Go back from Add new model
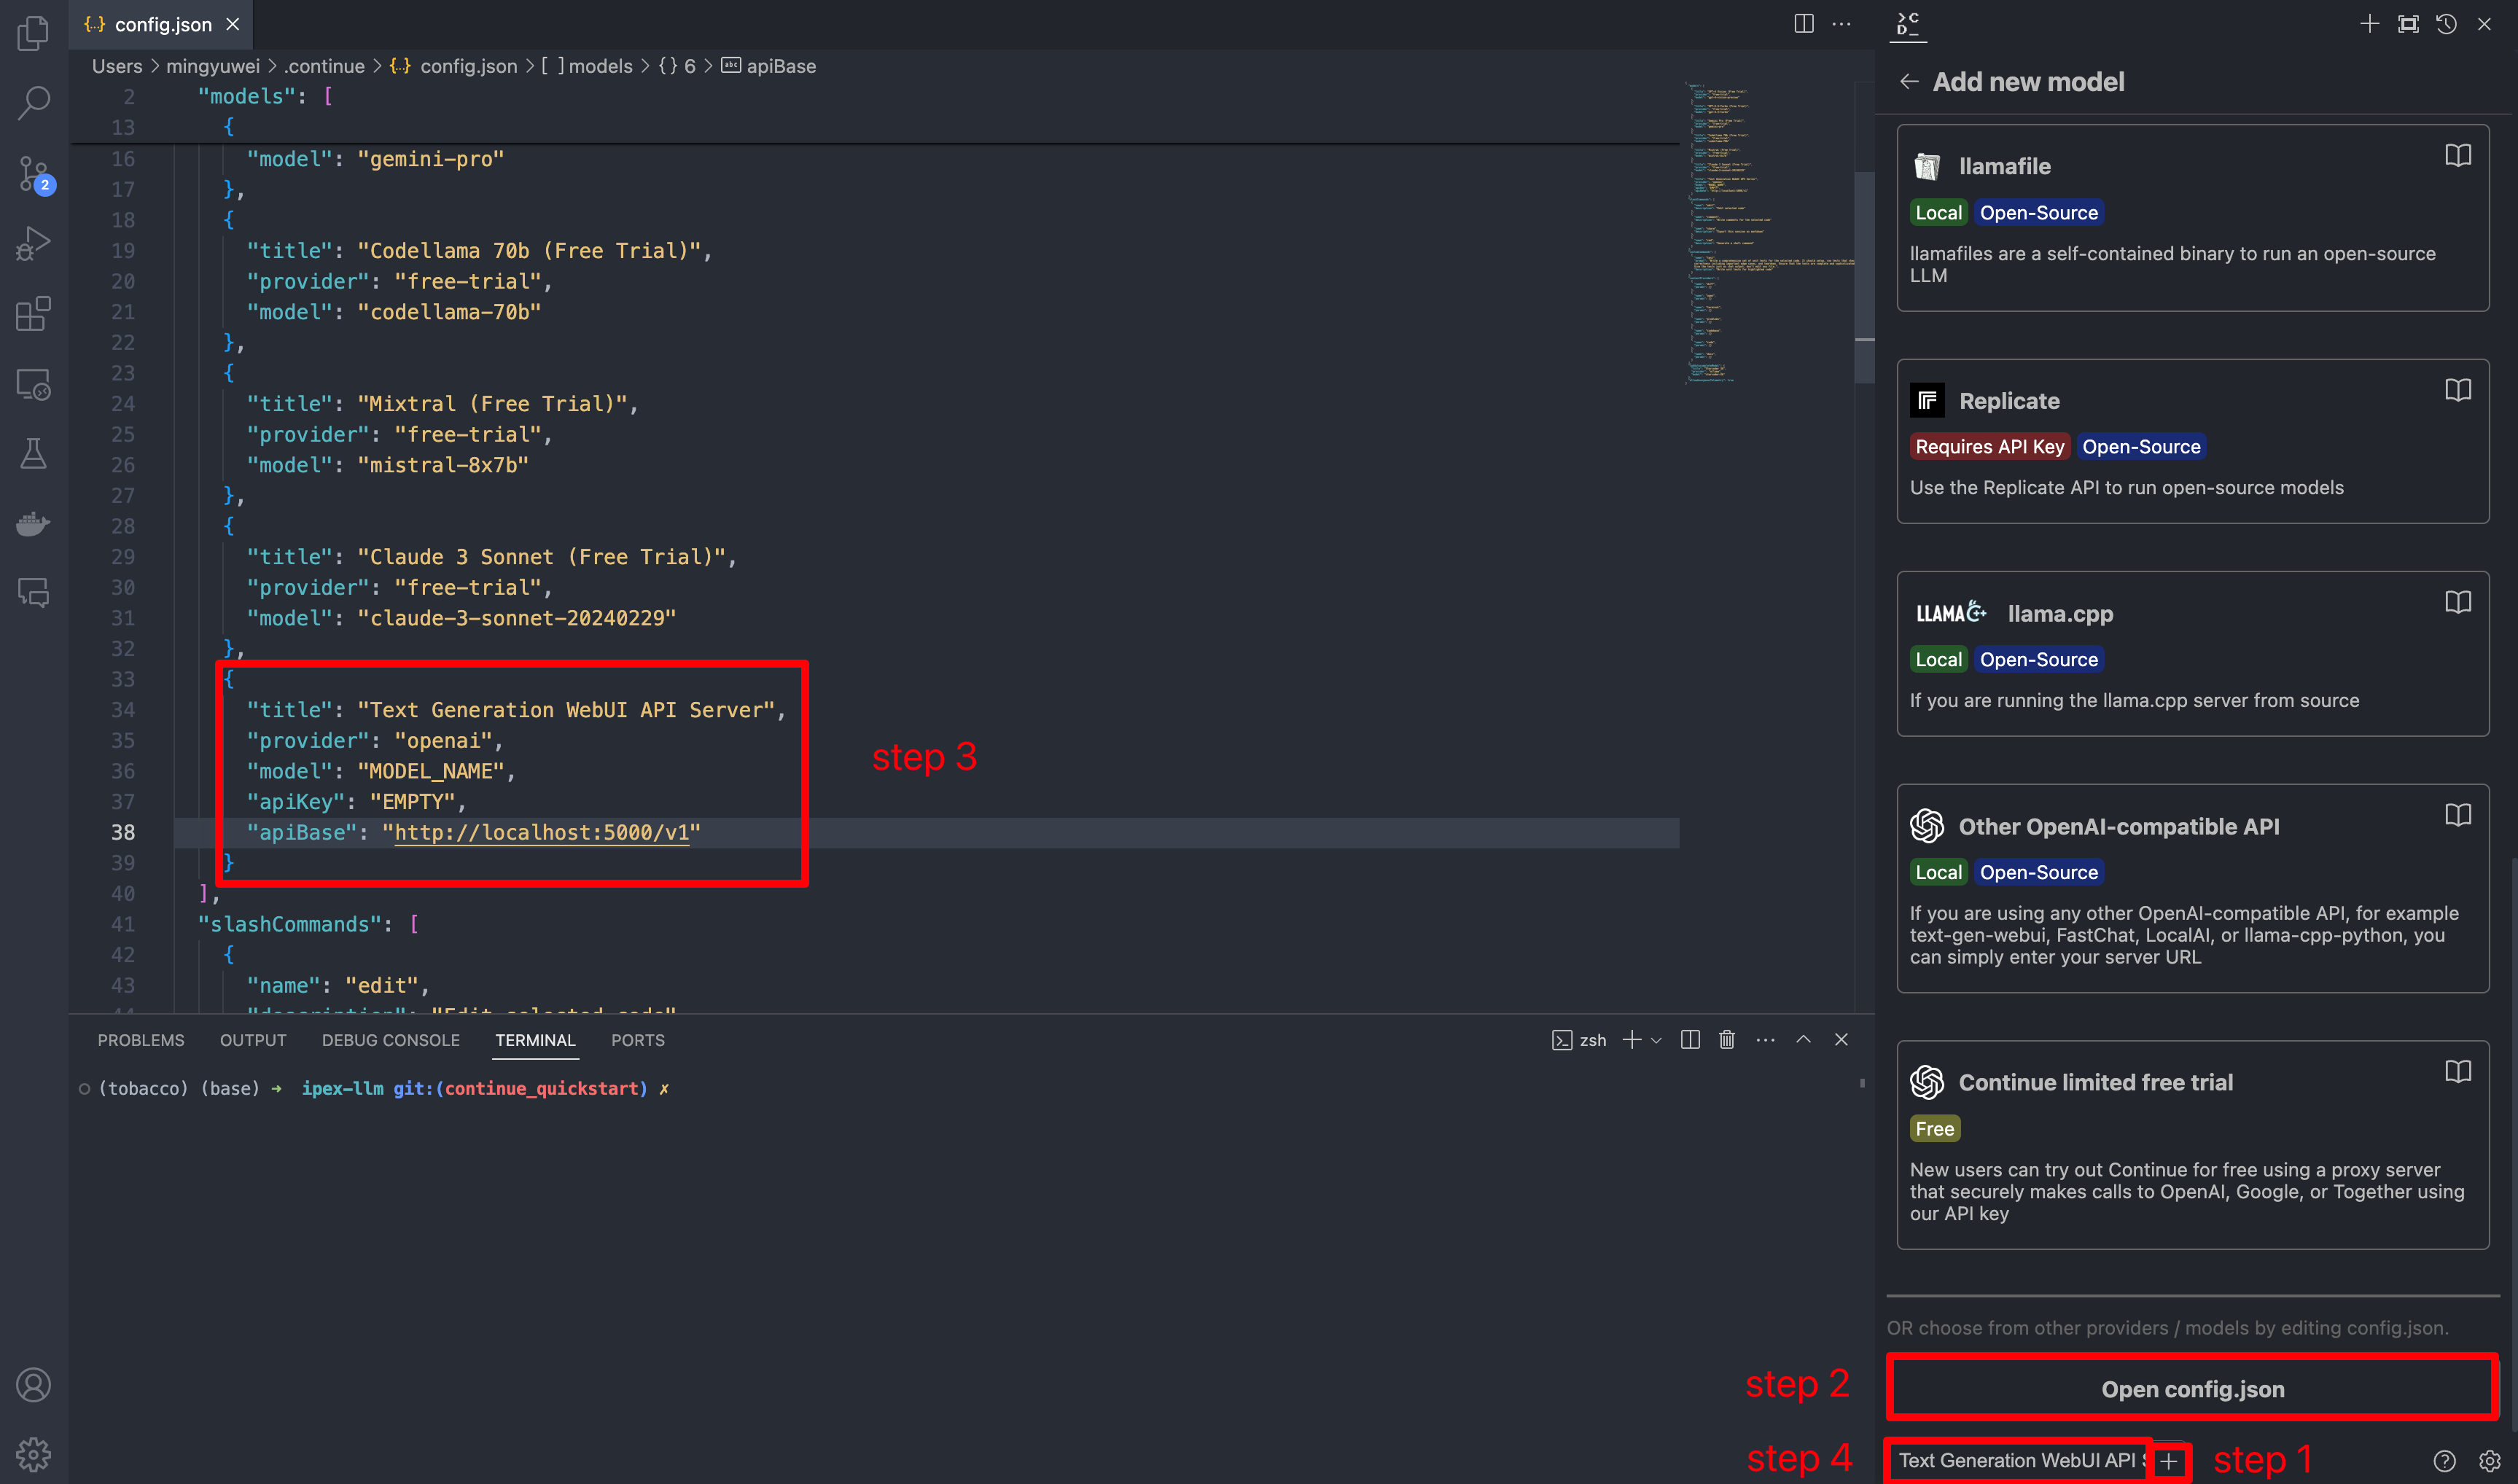The image size is (2518, 1484). tap(1909, 82)
